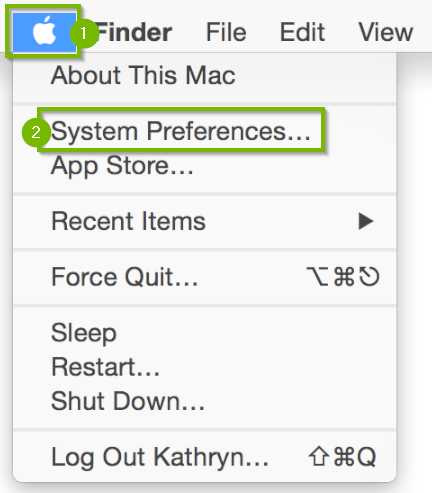Click the Force Quit keyboard shortcut symbols
Viewport: 432px width, 493px height.
coord(343,277)
